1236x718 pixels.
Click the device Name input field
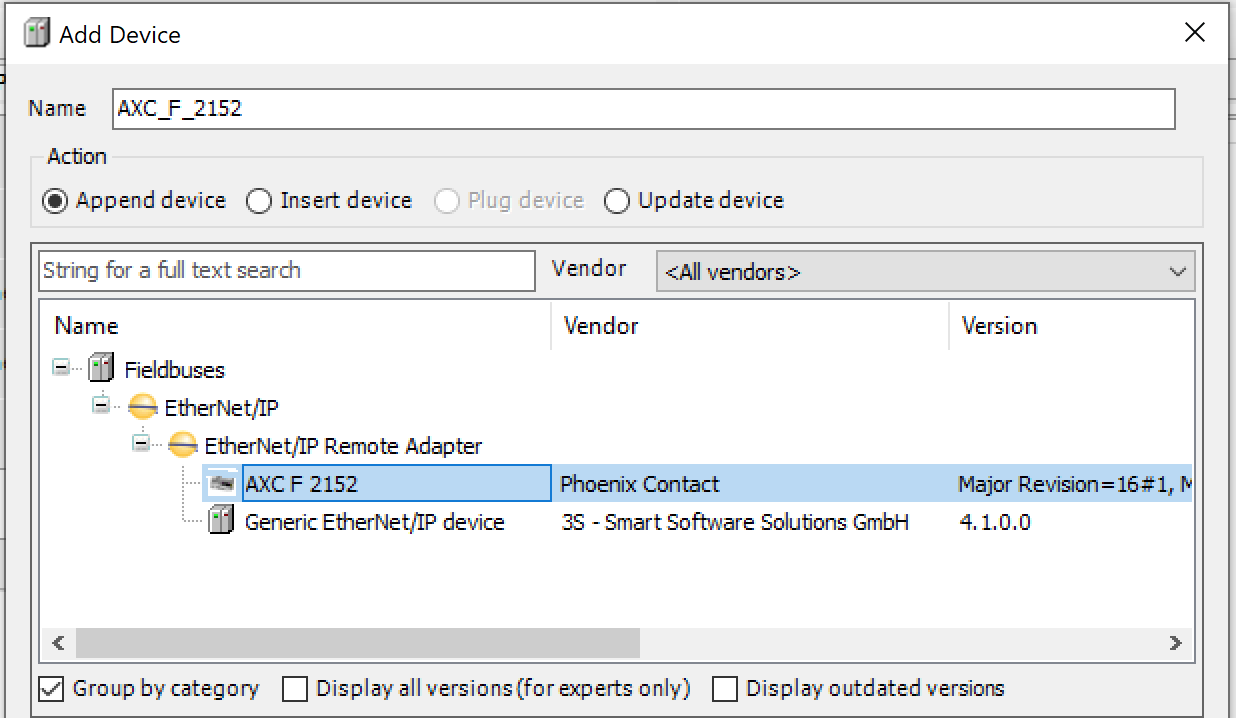(644, 109)
